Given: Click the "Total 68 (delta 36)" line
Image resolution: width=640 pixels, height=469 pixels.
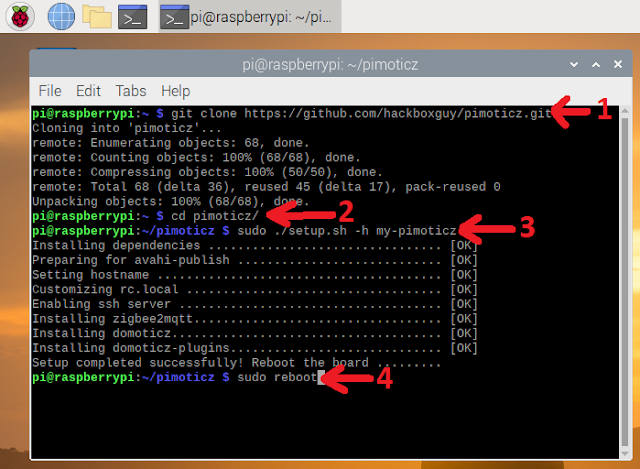Looking at the screenshot, I should point(266,187).
